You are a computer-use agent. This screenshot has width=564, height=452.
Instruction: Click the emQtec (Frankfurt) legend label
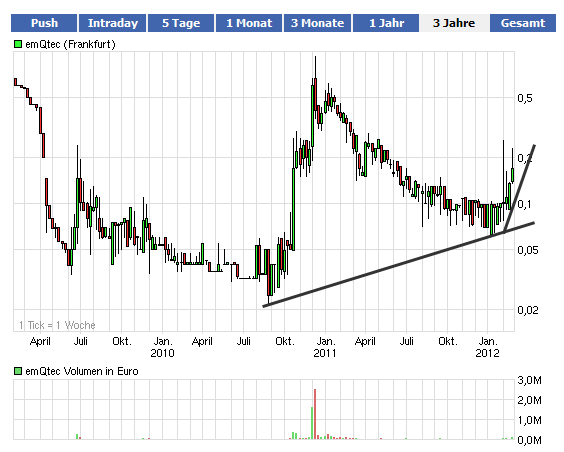[70, 44]
